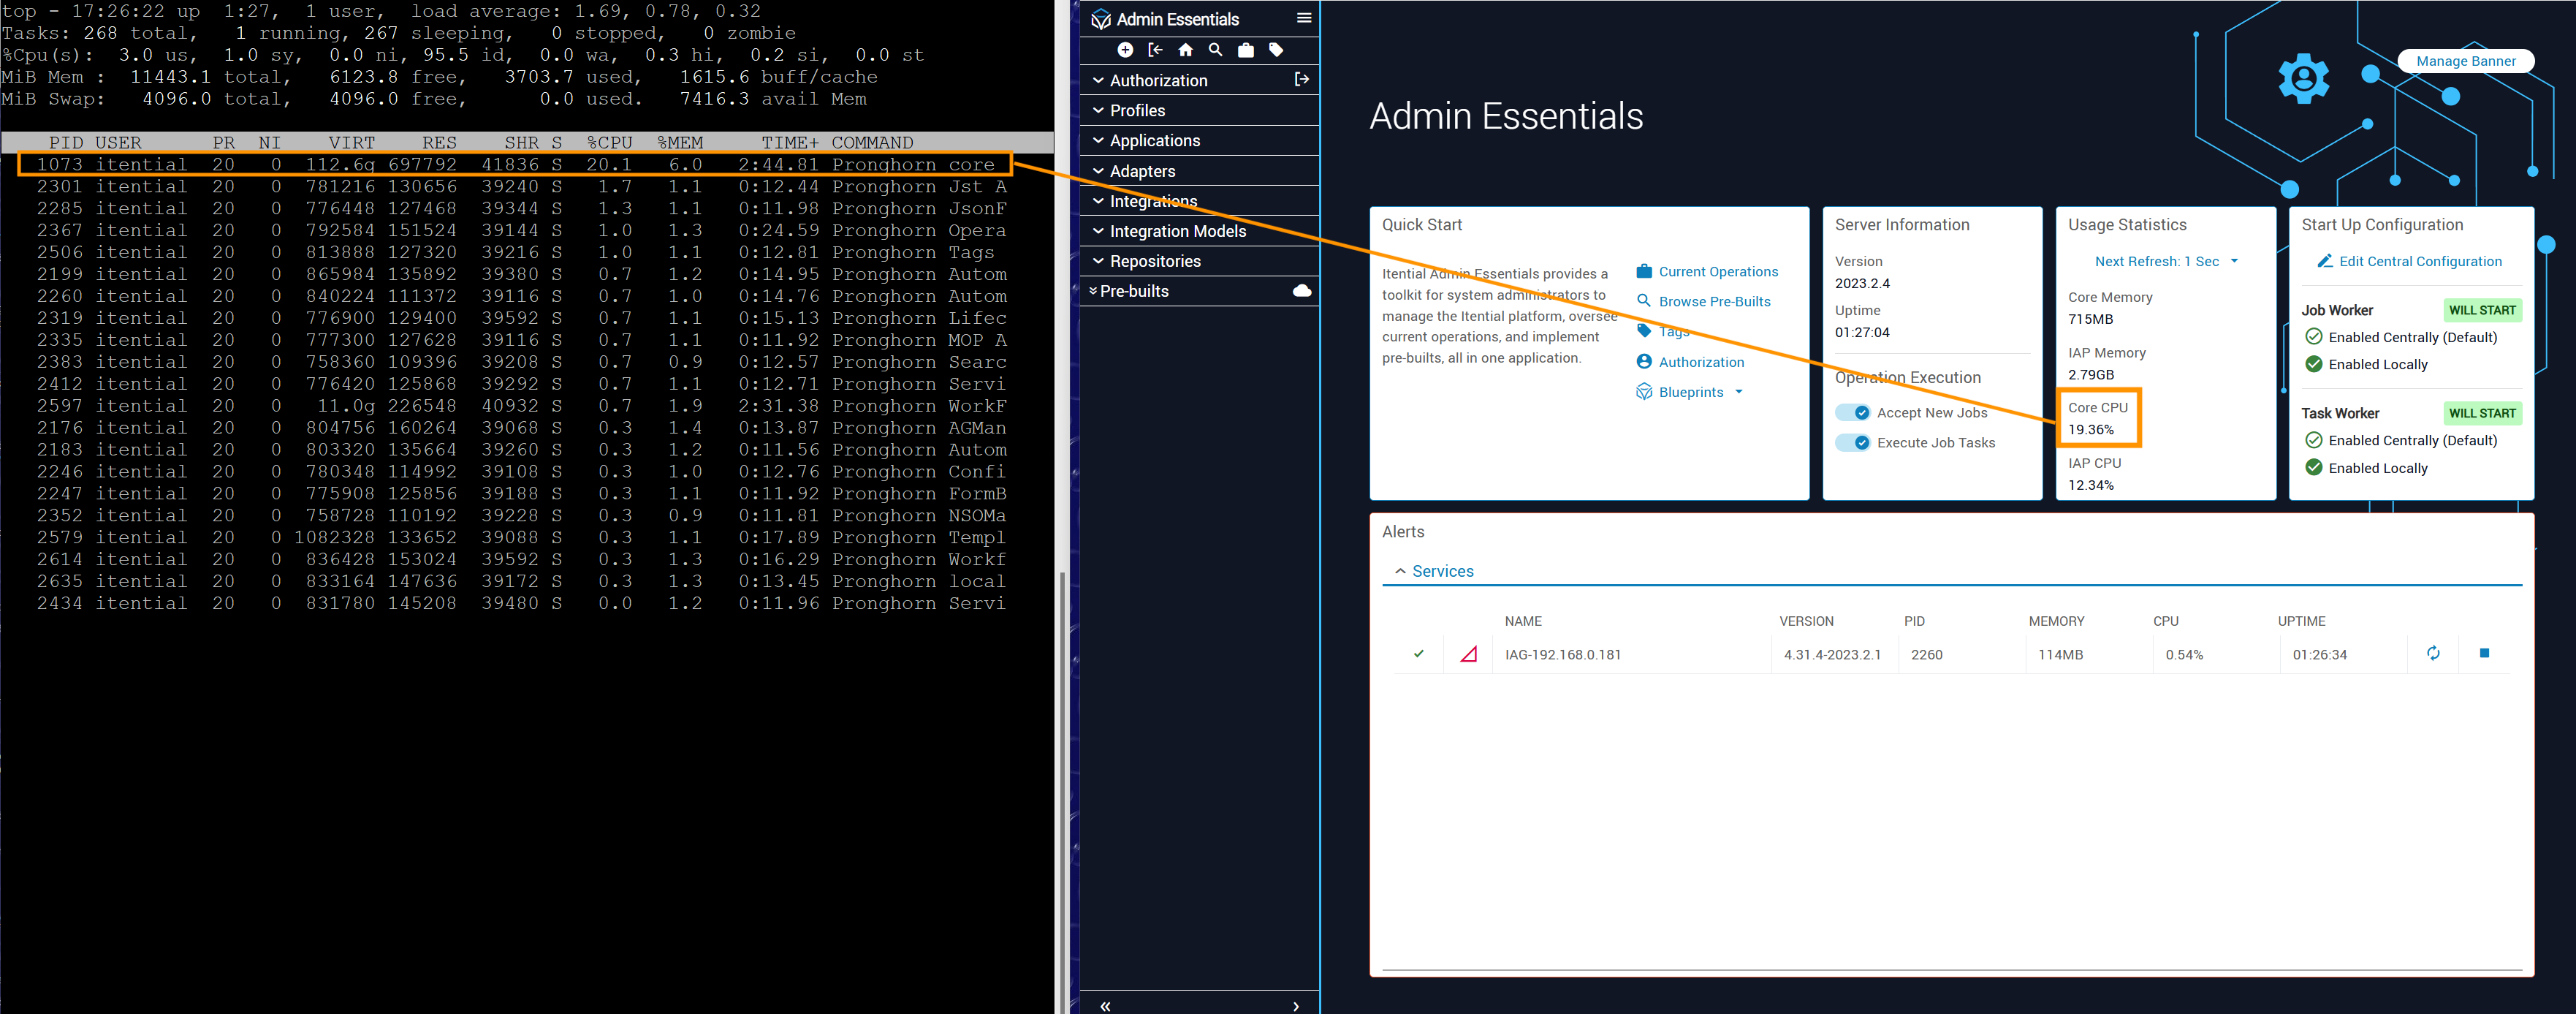Click the briefcase icon in sidebar toolbar
The width and height of the screenshot is (2576, 1014).
coord(1245,50)
